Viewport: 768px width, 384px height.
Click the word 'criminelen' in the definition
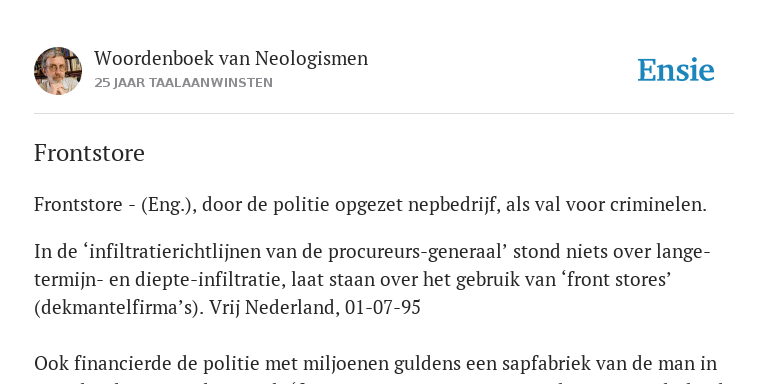[x=656, y=205]
